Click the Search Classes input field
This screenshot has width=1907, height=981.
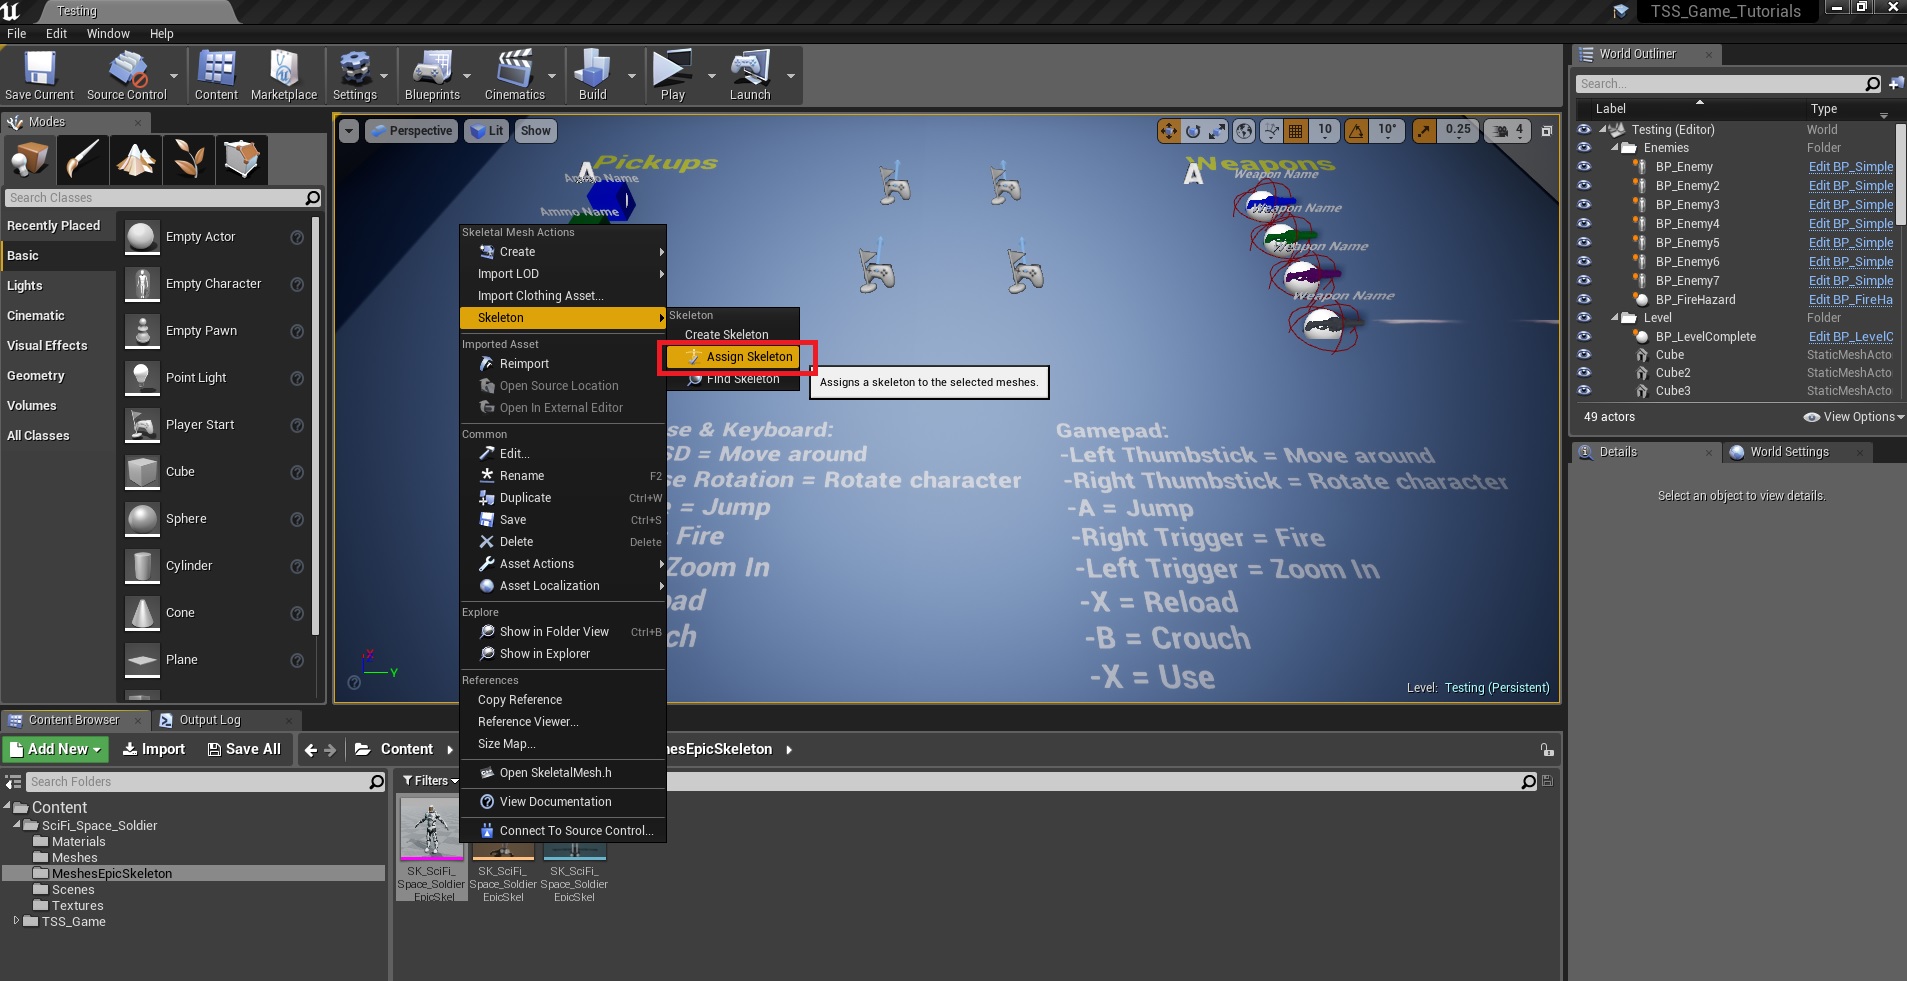point(155,198)
